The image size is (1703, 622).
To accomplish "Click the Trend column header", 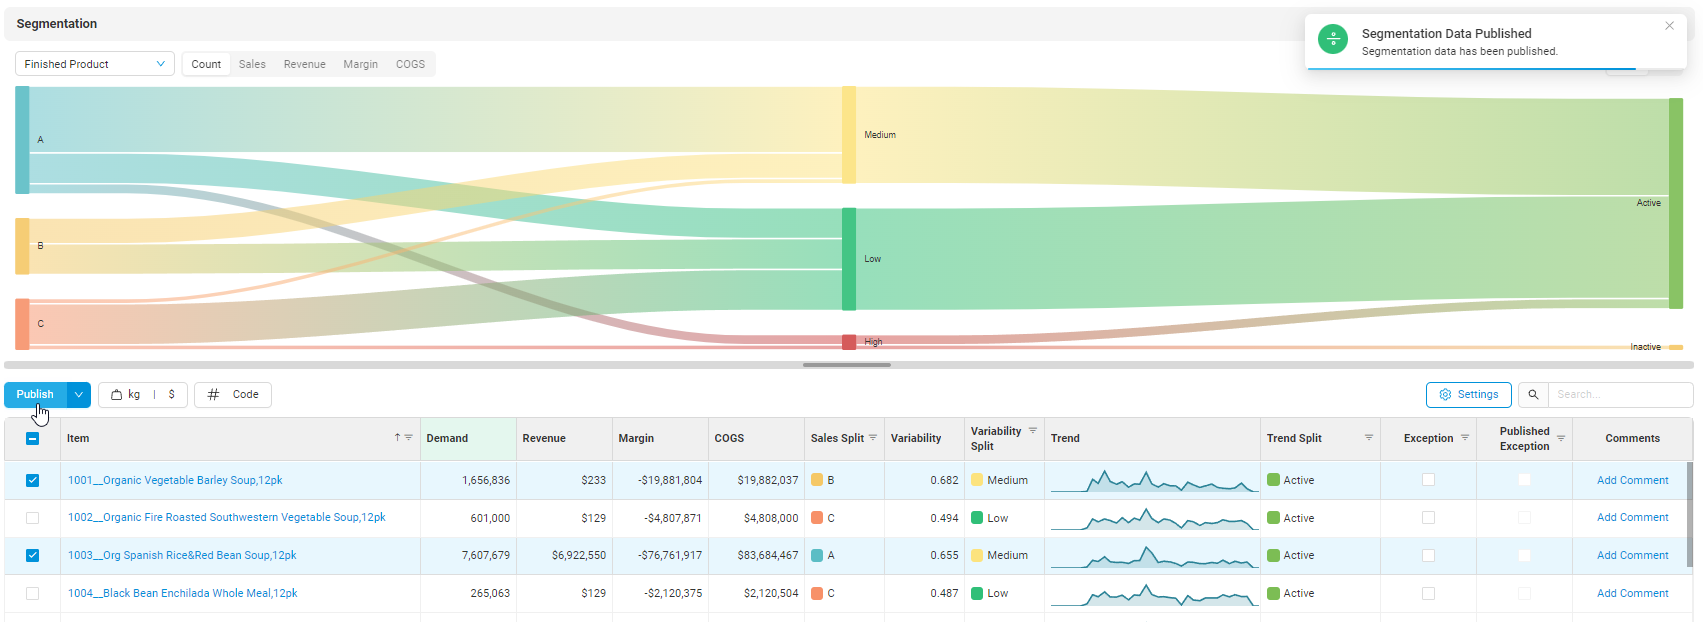I will click(1152, 438).
